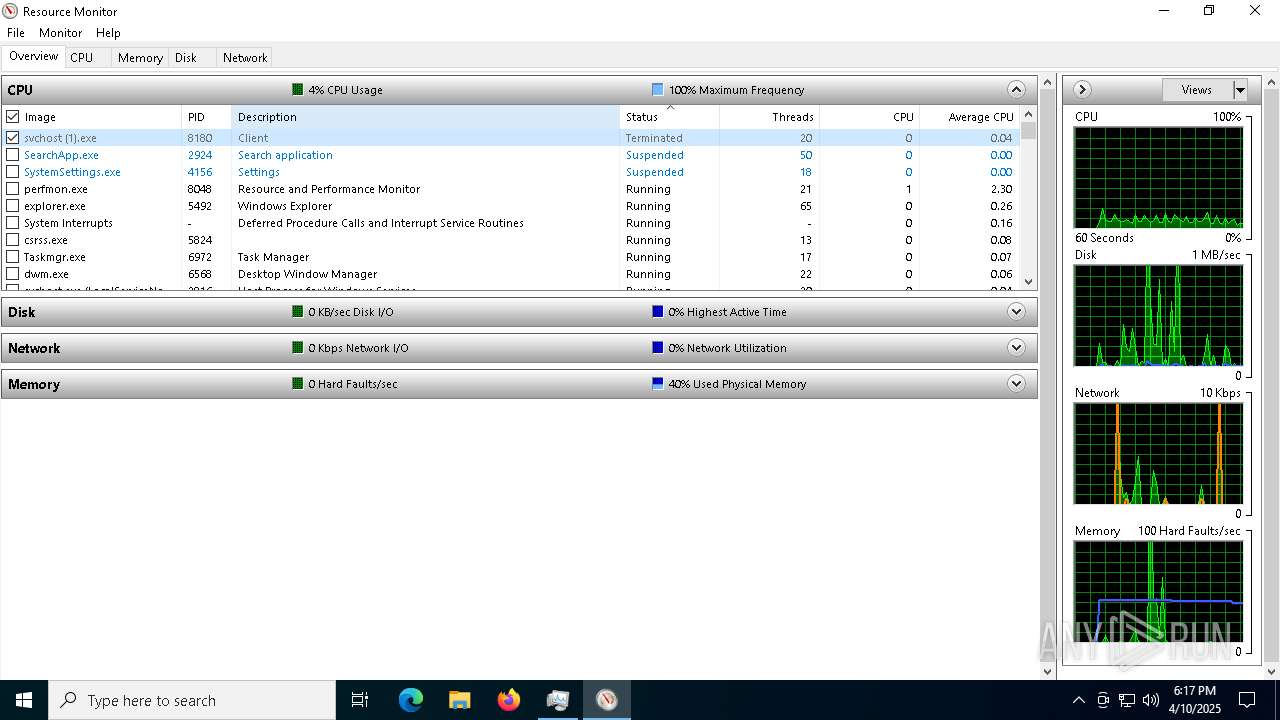The image size is (1280, 720).
Task: Open the notification center icon
Action: click(1247, 700)
